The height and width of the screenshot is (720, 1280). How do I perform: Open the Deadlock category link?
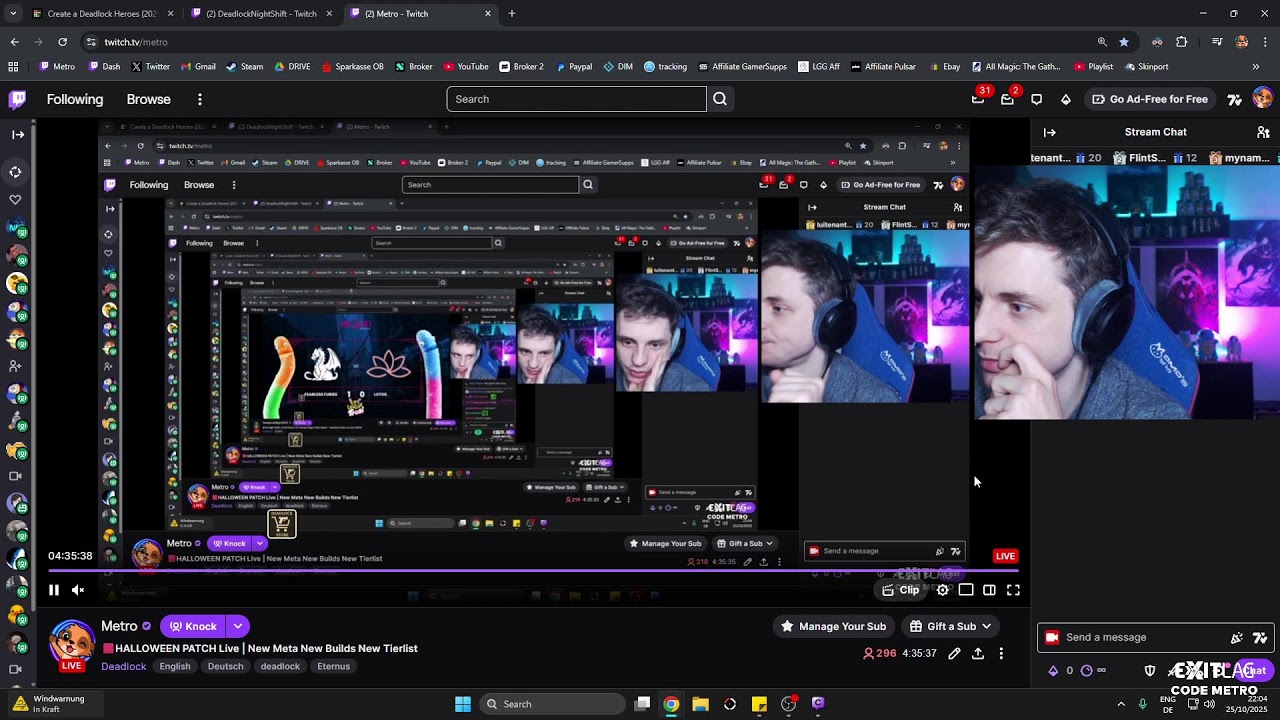click(124, 666)
